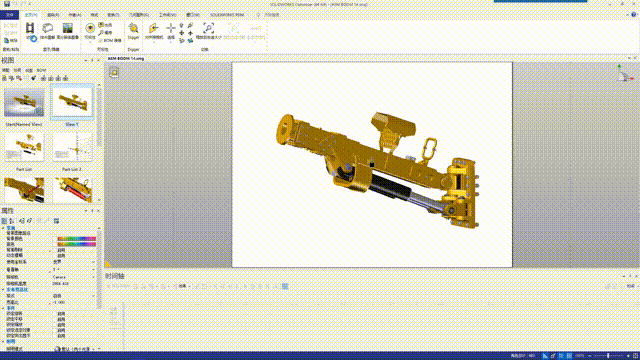Click the film-strip video icon in ribbon
This screenshot has height=360, width=640.
pos(30,28)
